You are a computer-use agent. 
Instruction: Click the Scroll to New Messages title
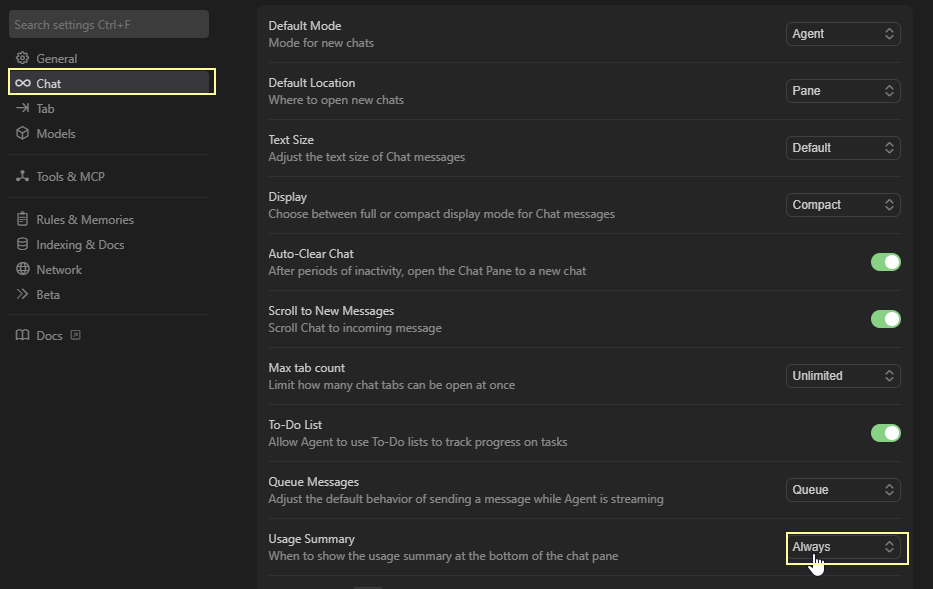coord(331,311)
